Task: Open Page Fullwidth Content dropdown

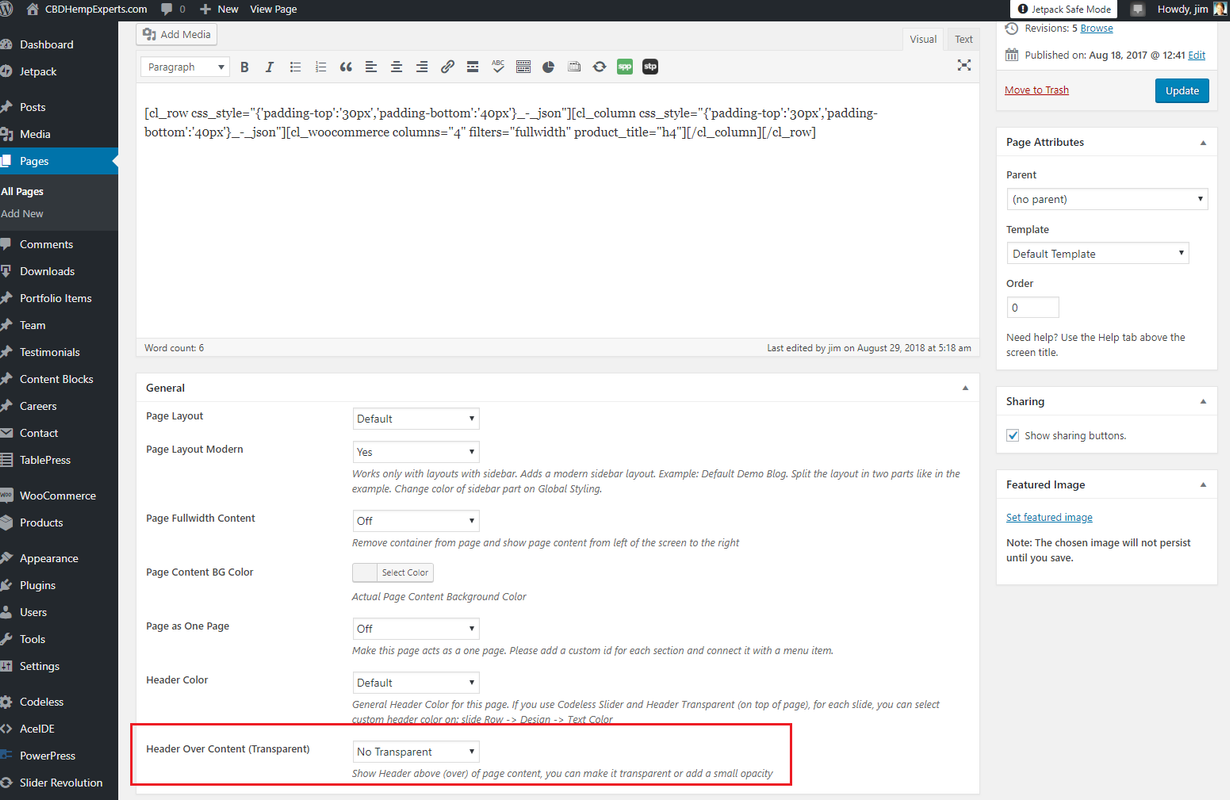Action: [x=416, y=521]
